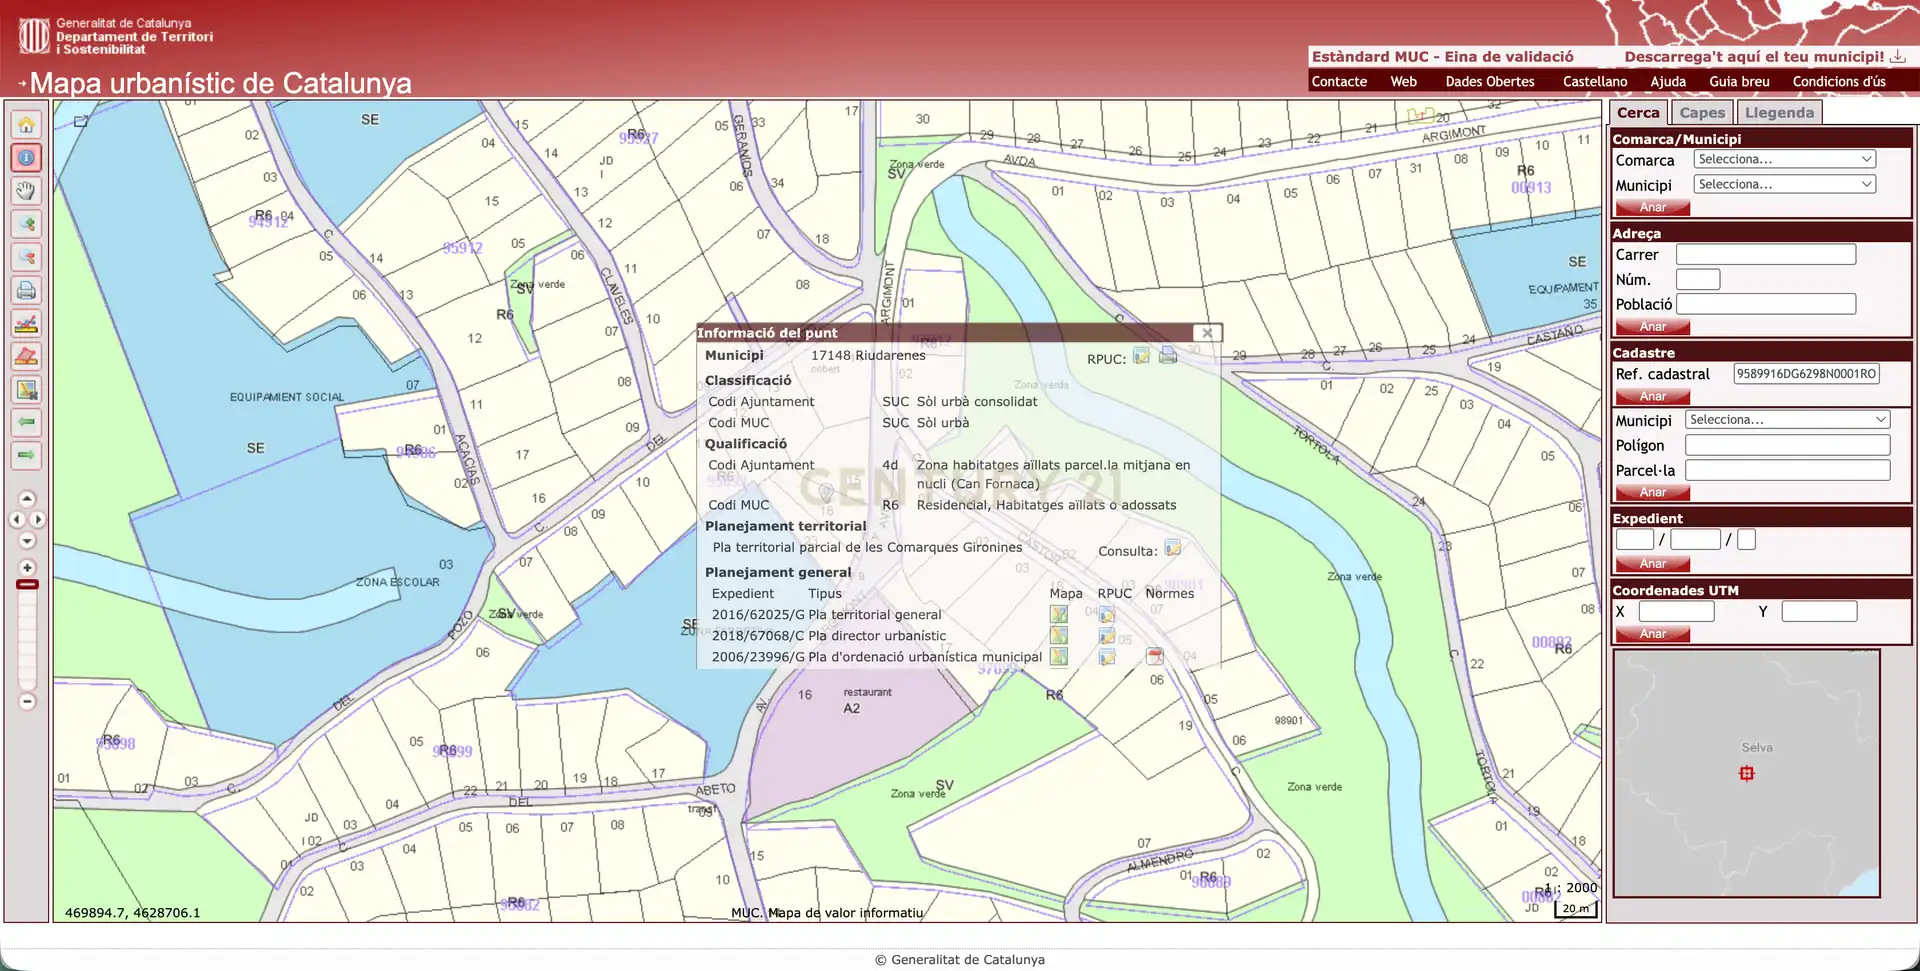This screenshot has width=1920, height=971.
Task: Click the UTM X coordinate field
Action: pos(1677,611)
